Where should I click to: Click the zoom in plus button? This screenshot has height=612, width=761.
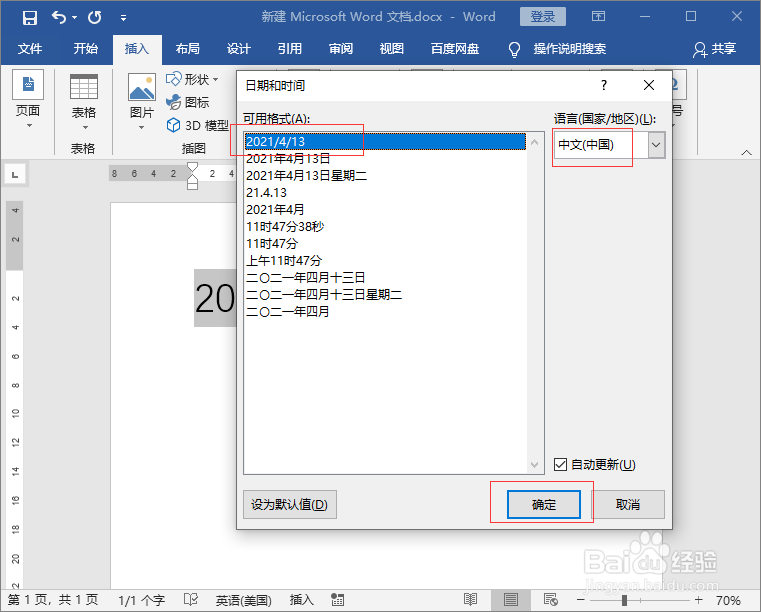(698, 600)
